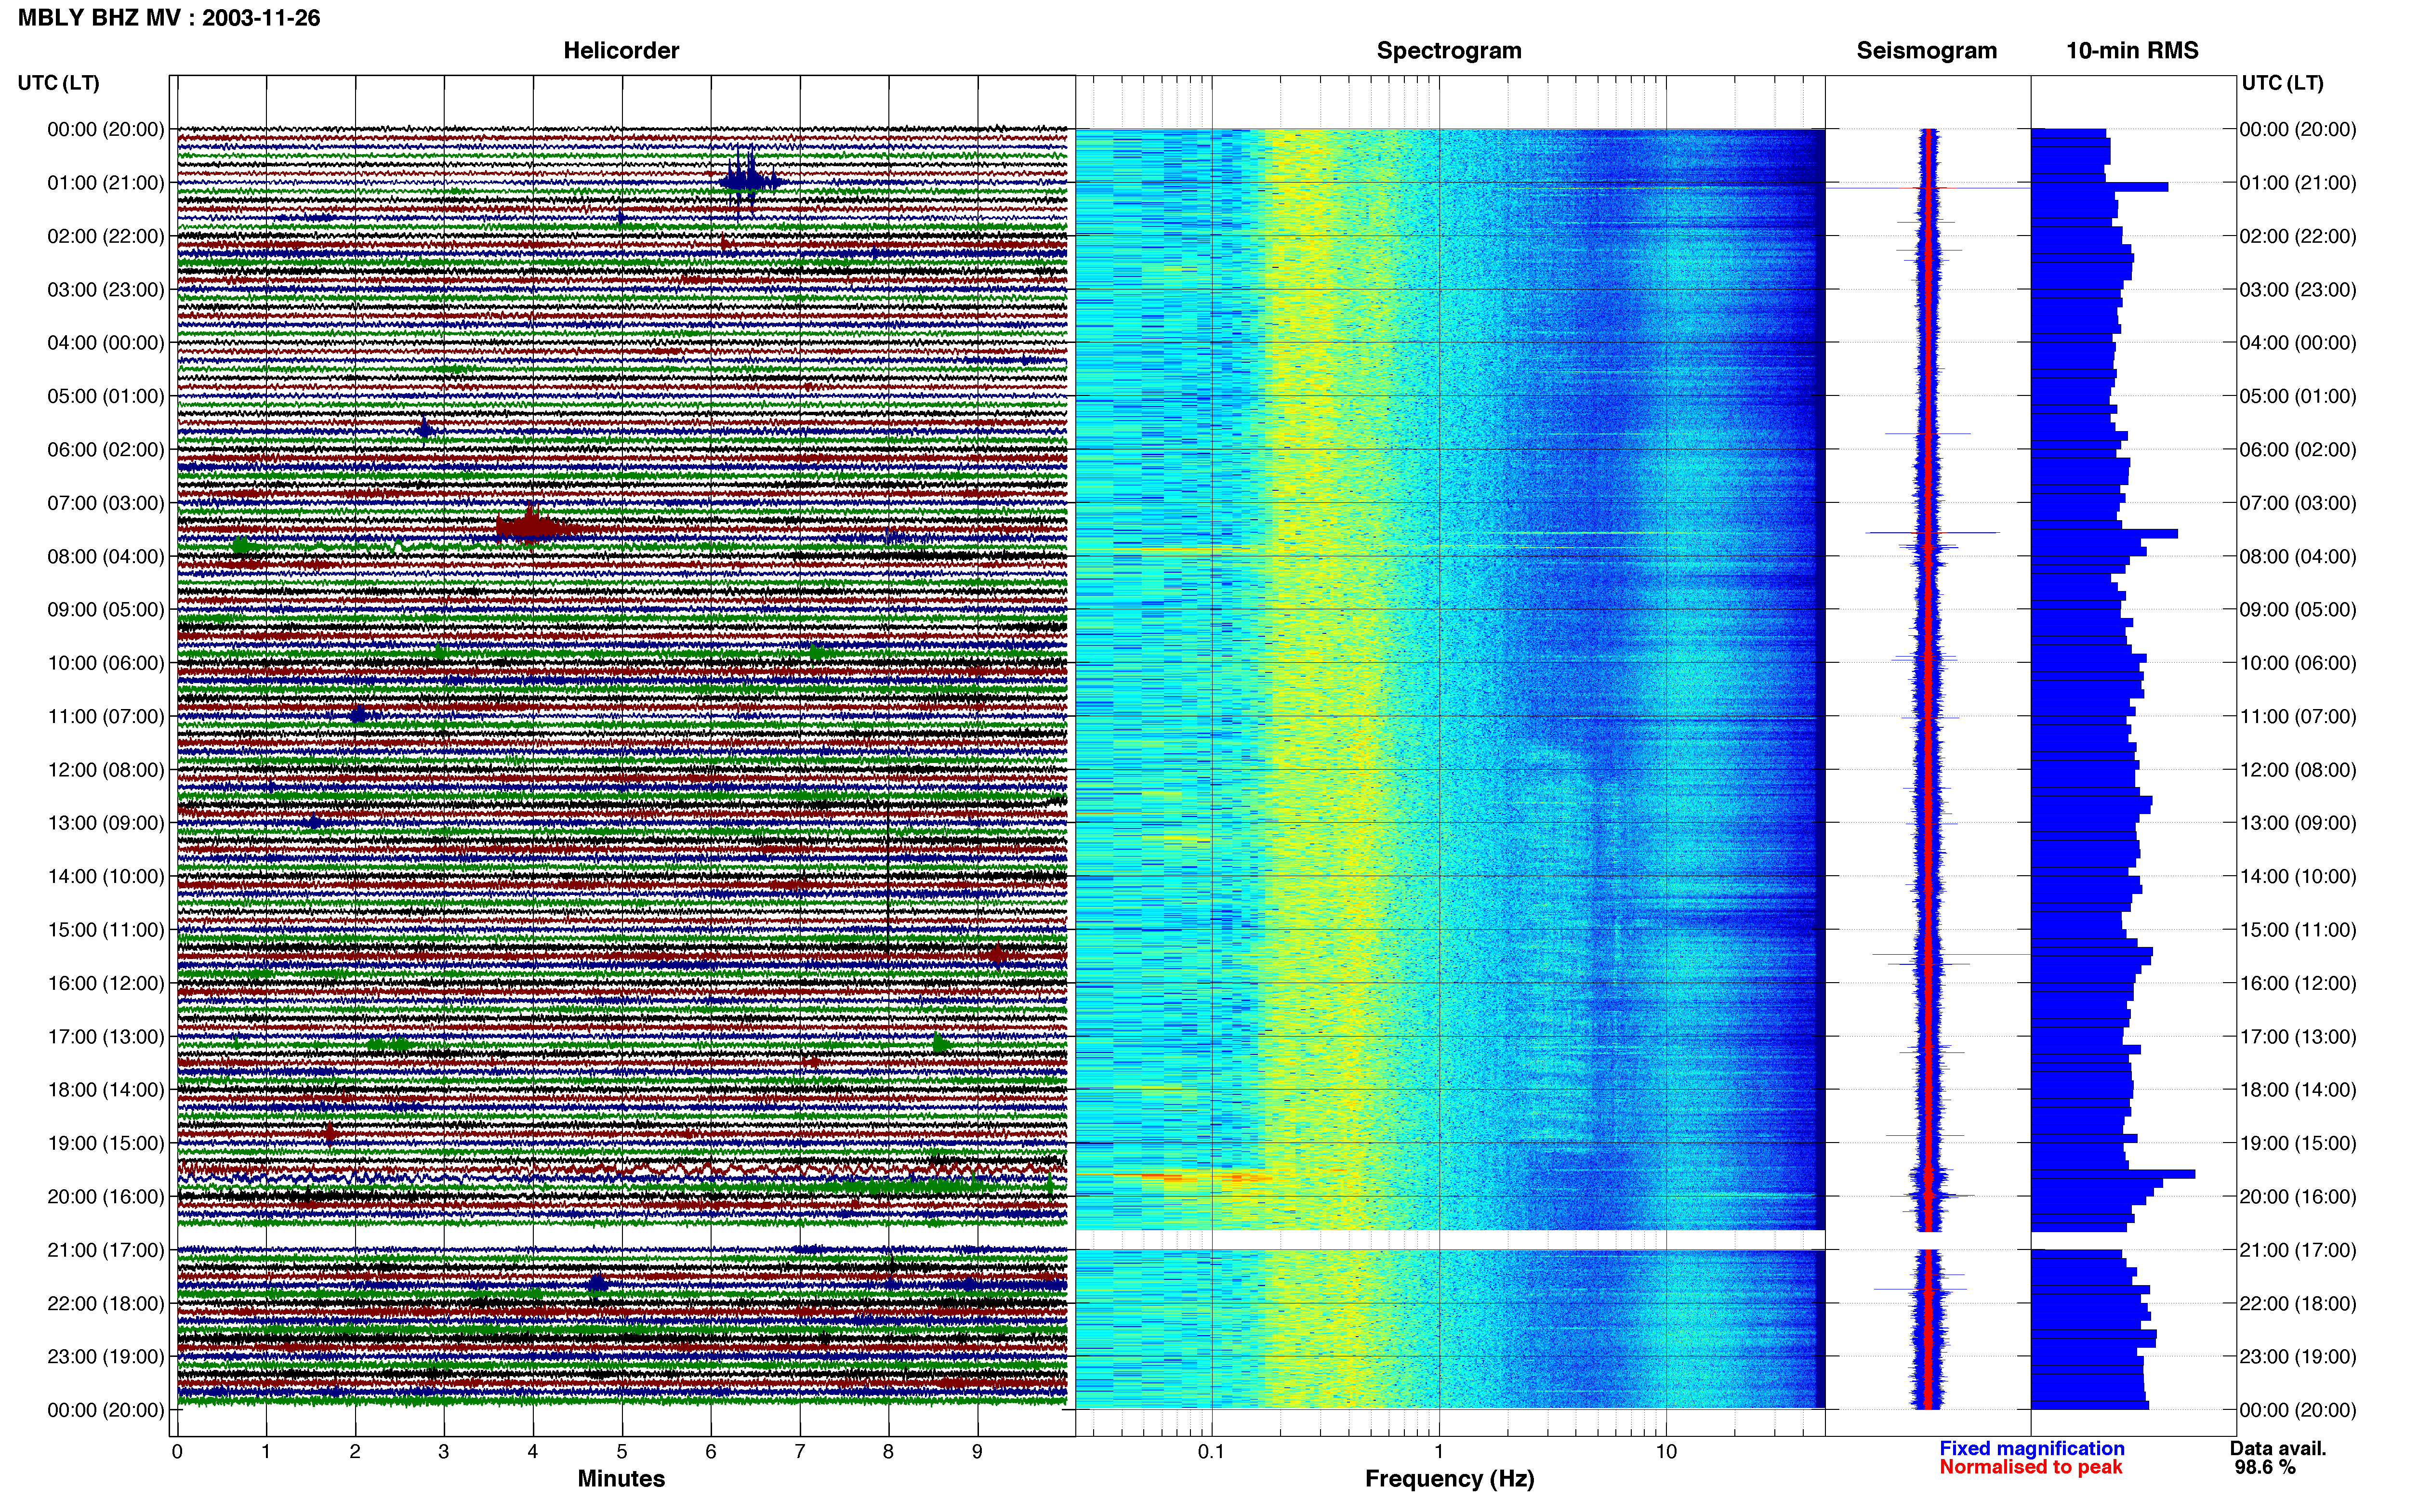Viewport: 2418px width, 1512px height.
Task: Click '22:00 (18:00)' on the right time axis
Action: (2298, 1303)
